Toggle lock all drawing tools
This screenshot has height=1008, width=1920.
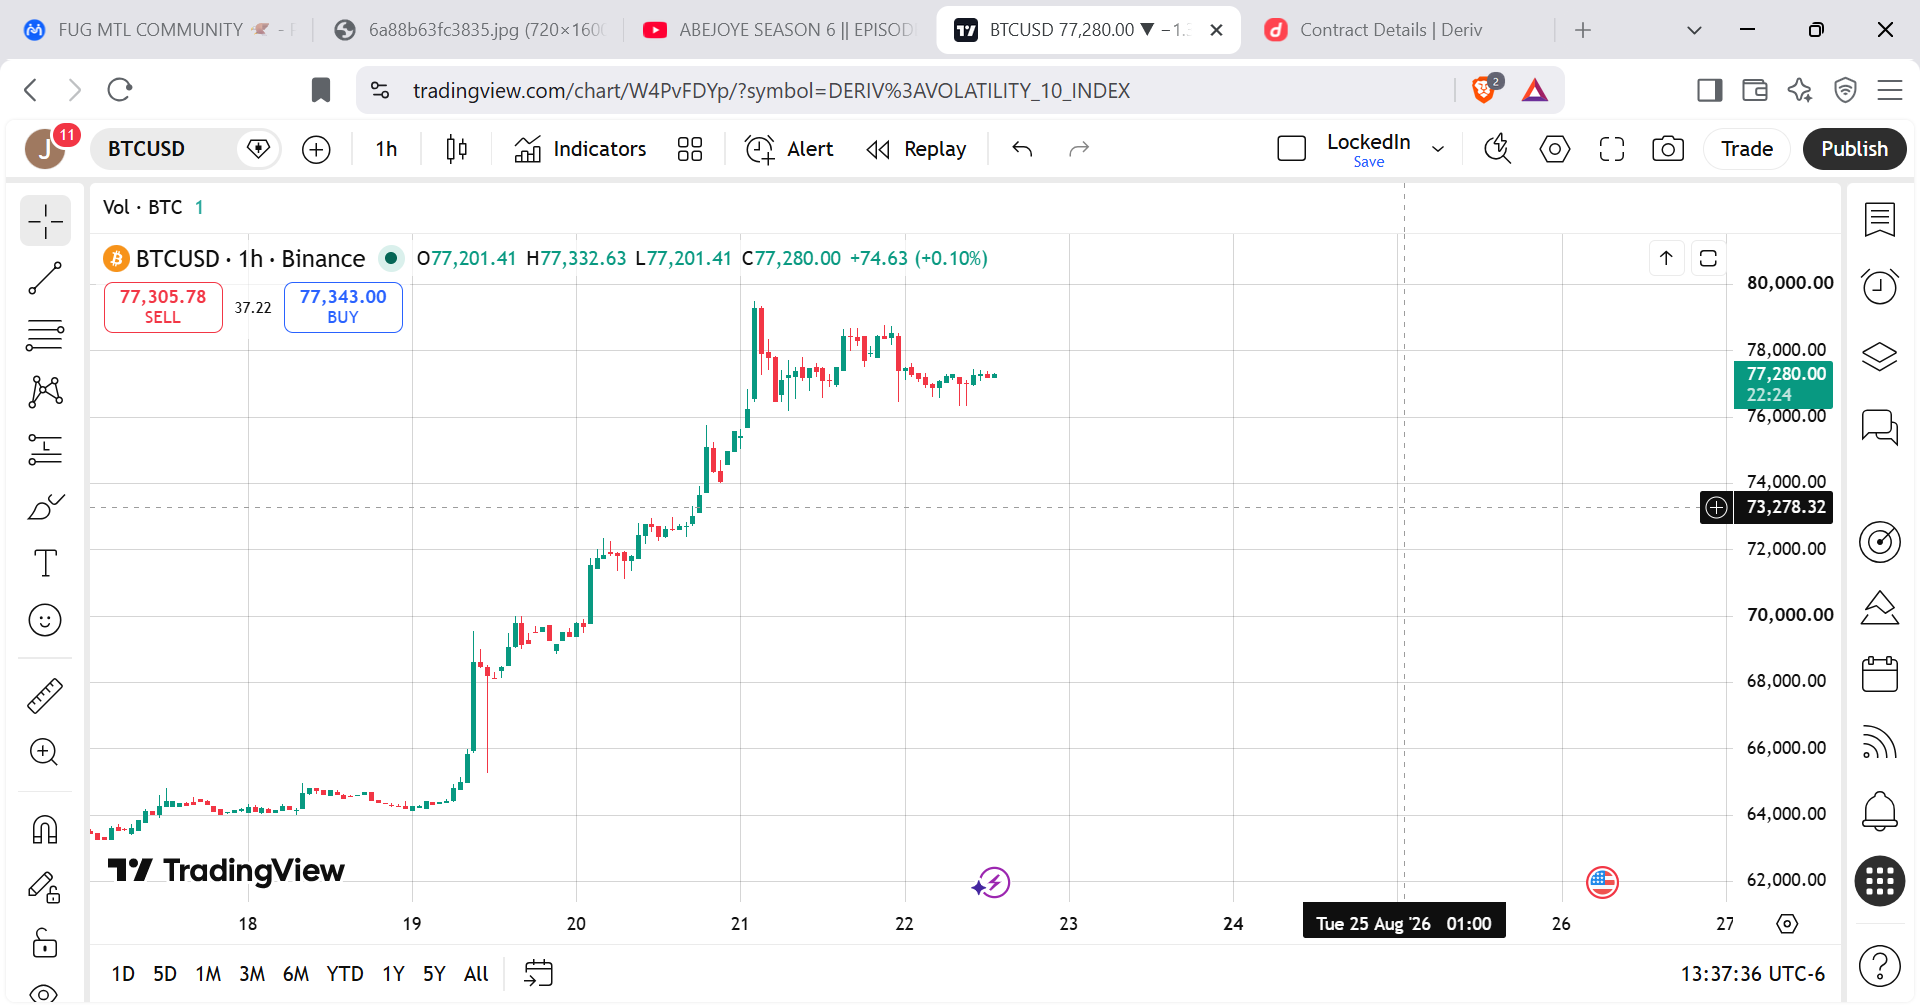click(45, 943)
